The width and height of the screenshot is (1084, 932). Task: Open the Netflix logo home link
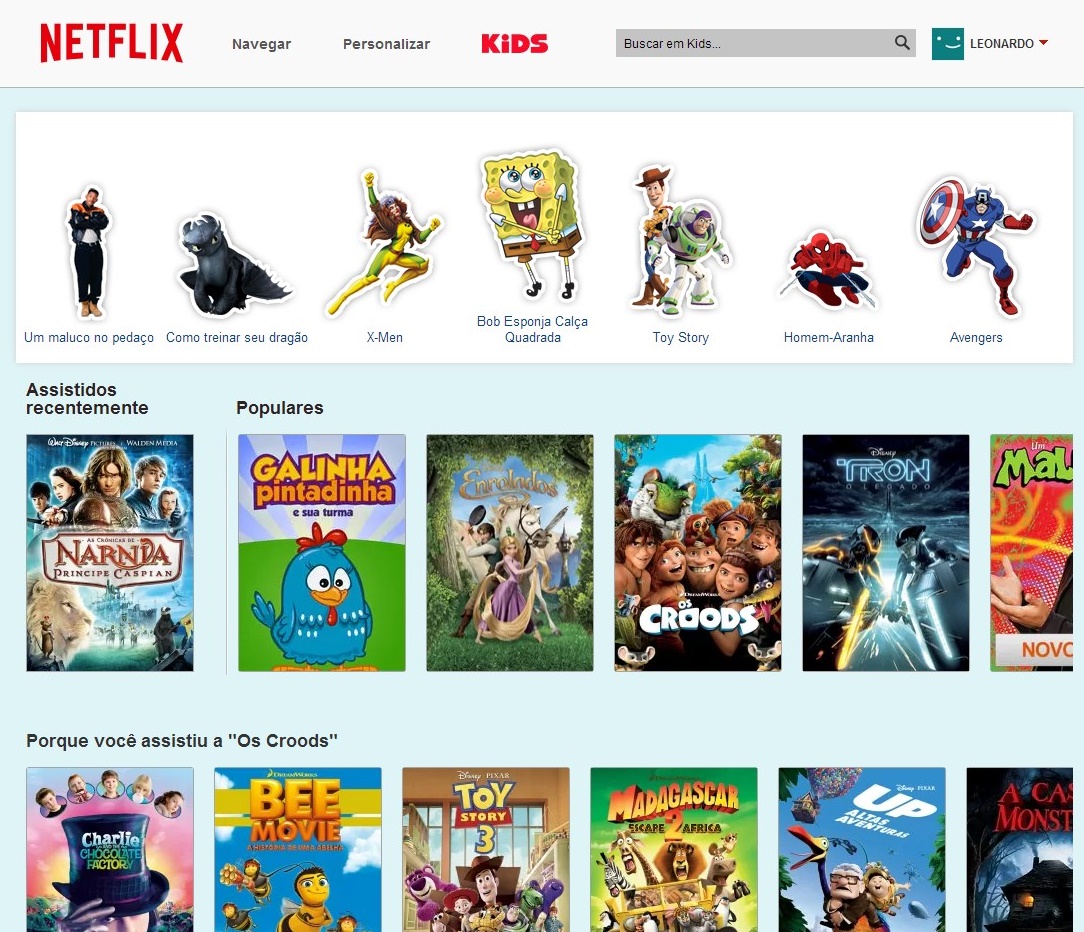(x=111, y=43)
